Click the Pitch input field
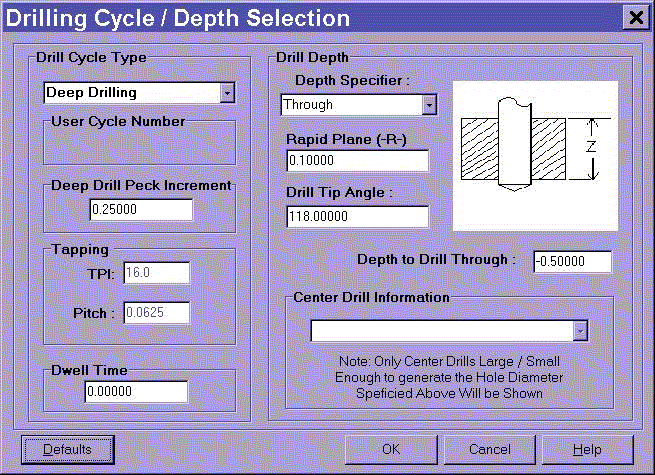This screenshot has height=475, width=655. coord(157,312)
